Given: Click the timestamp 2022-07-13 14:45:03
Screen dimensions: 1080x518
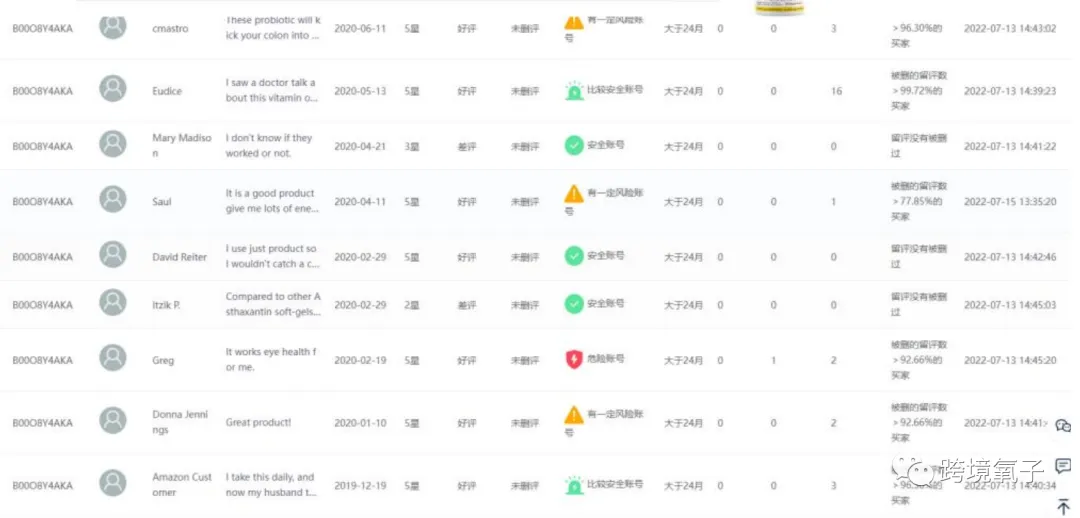Looking at the screenshot, I should coord(1010,304).
